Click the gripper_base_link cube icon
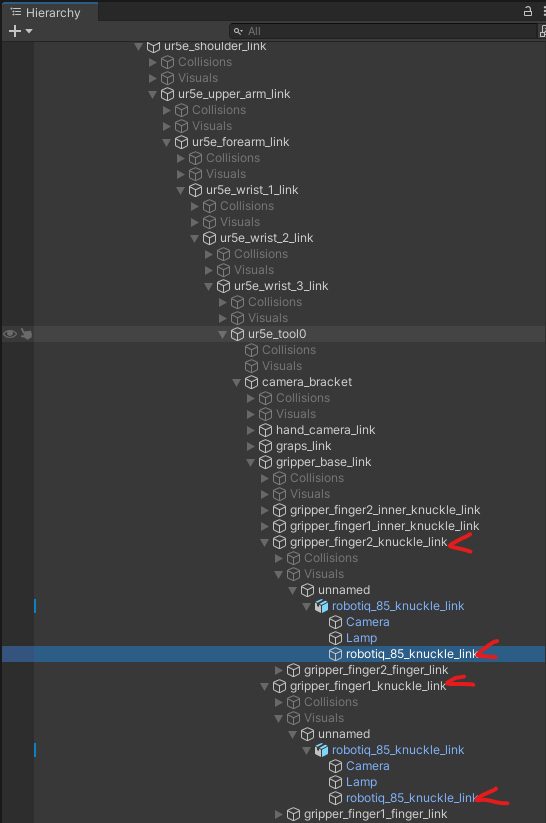 (266, 462)
